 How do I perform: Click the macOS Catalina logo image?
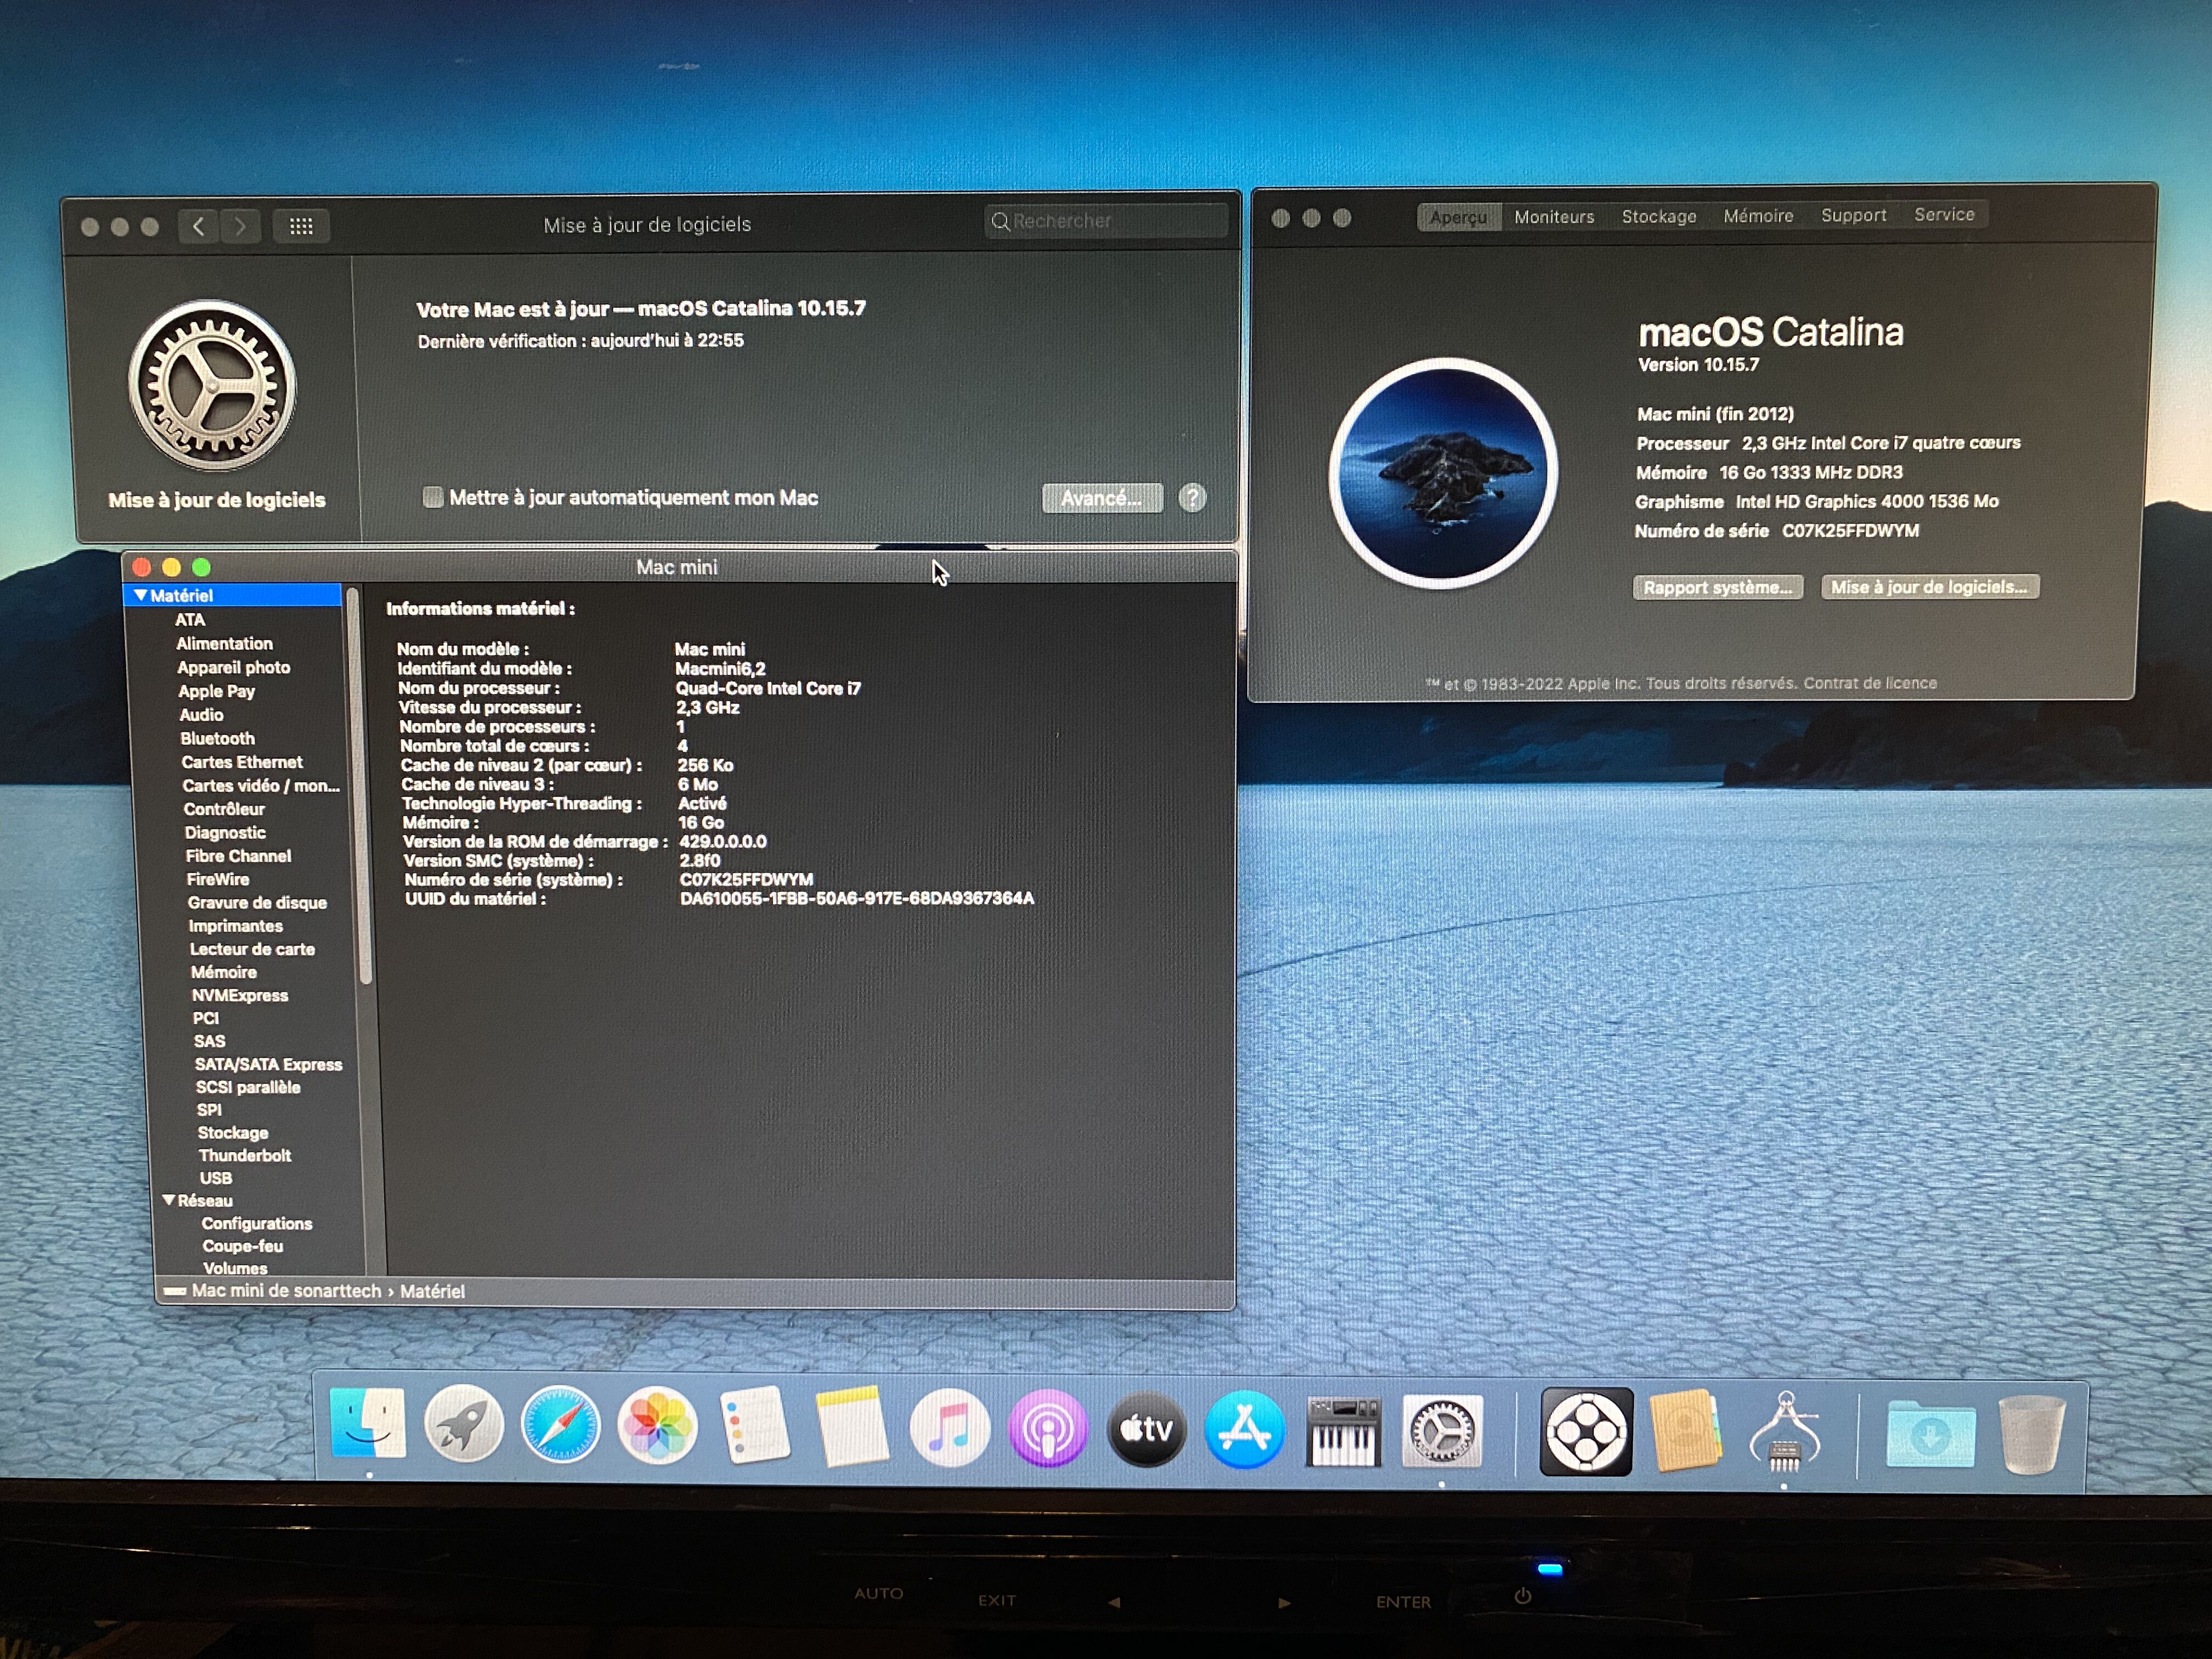coord(1442,473)
